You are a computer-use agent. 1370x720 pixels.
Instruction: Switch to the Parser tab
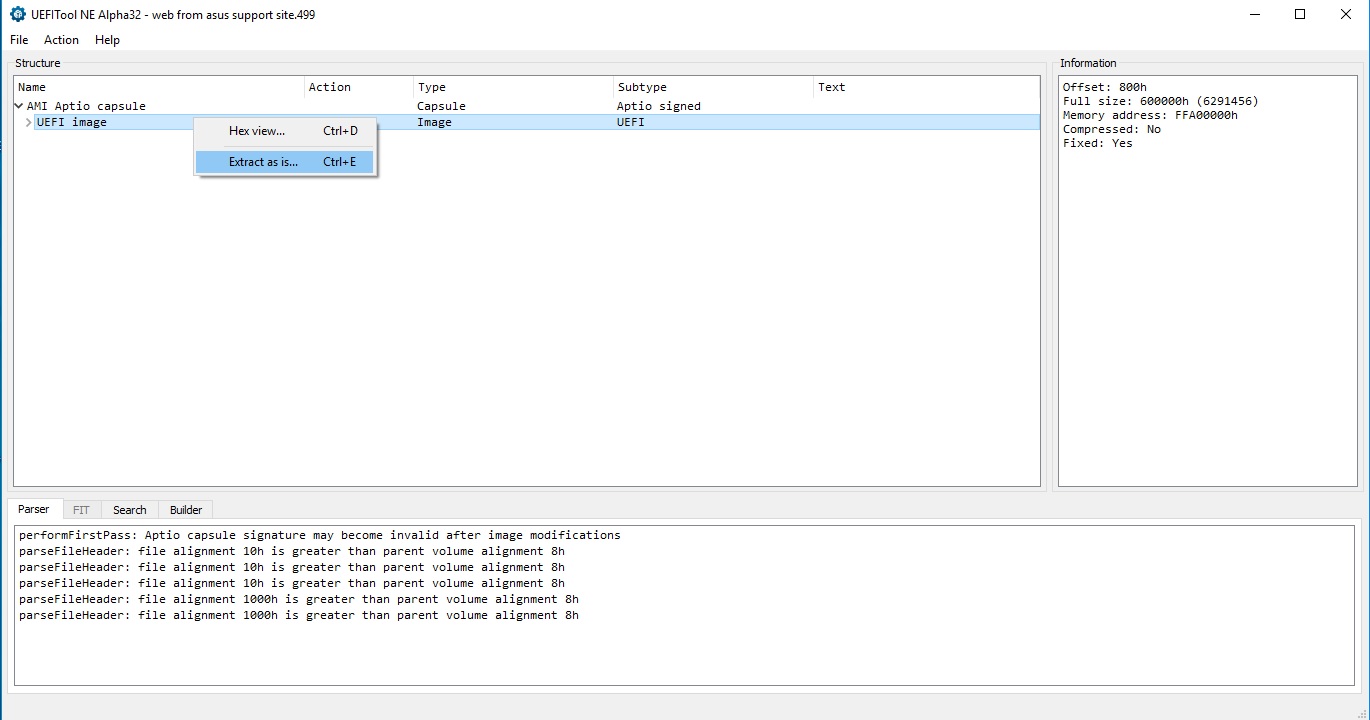pos(35,510)
